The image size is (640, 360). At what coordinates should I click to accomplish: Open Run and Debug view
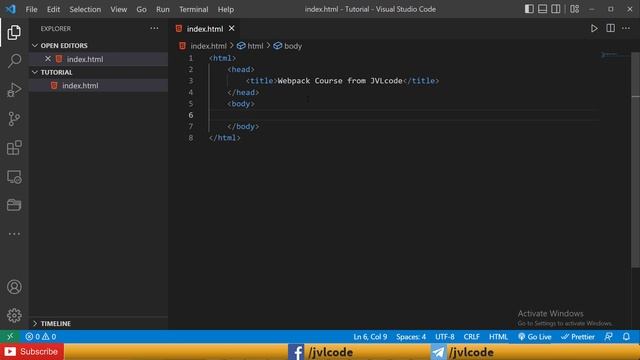click(14, 90)
